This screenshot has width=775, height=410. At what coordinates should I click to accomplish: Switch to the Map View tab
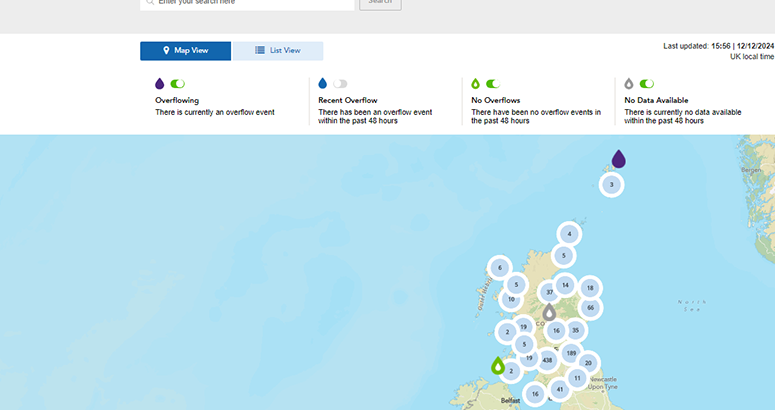pyautogui.click(x=185, y=51)
